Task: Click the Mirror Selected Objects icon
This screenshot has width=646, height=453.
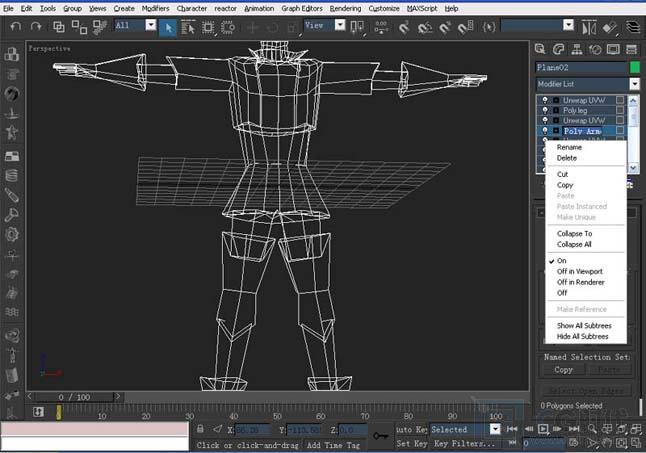Action: coord(589,28)
